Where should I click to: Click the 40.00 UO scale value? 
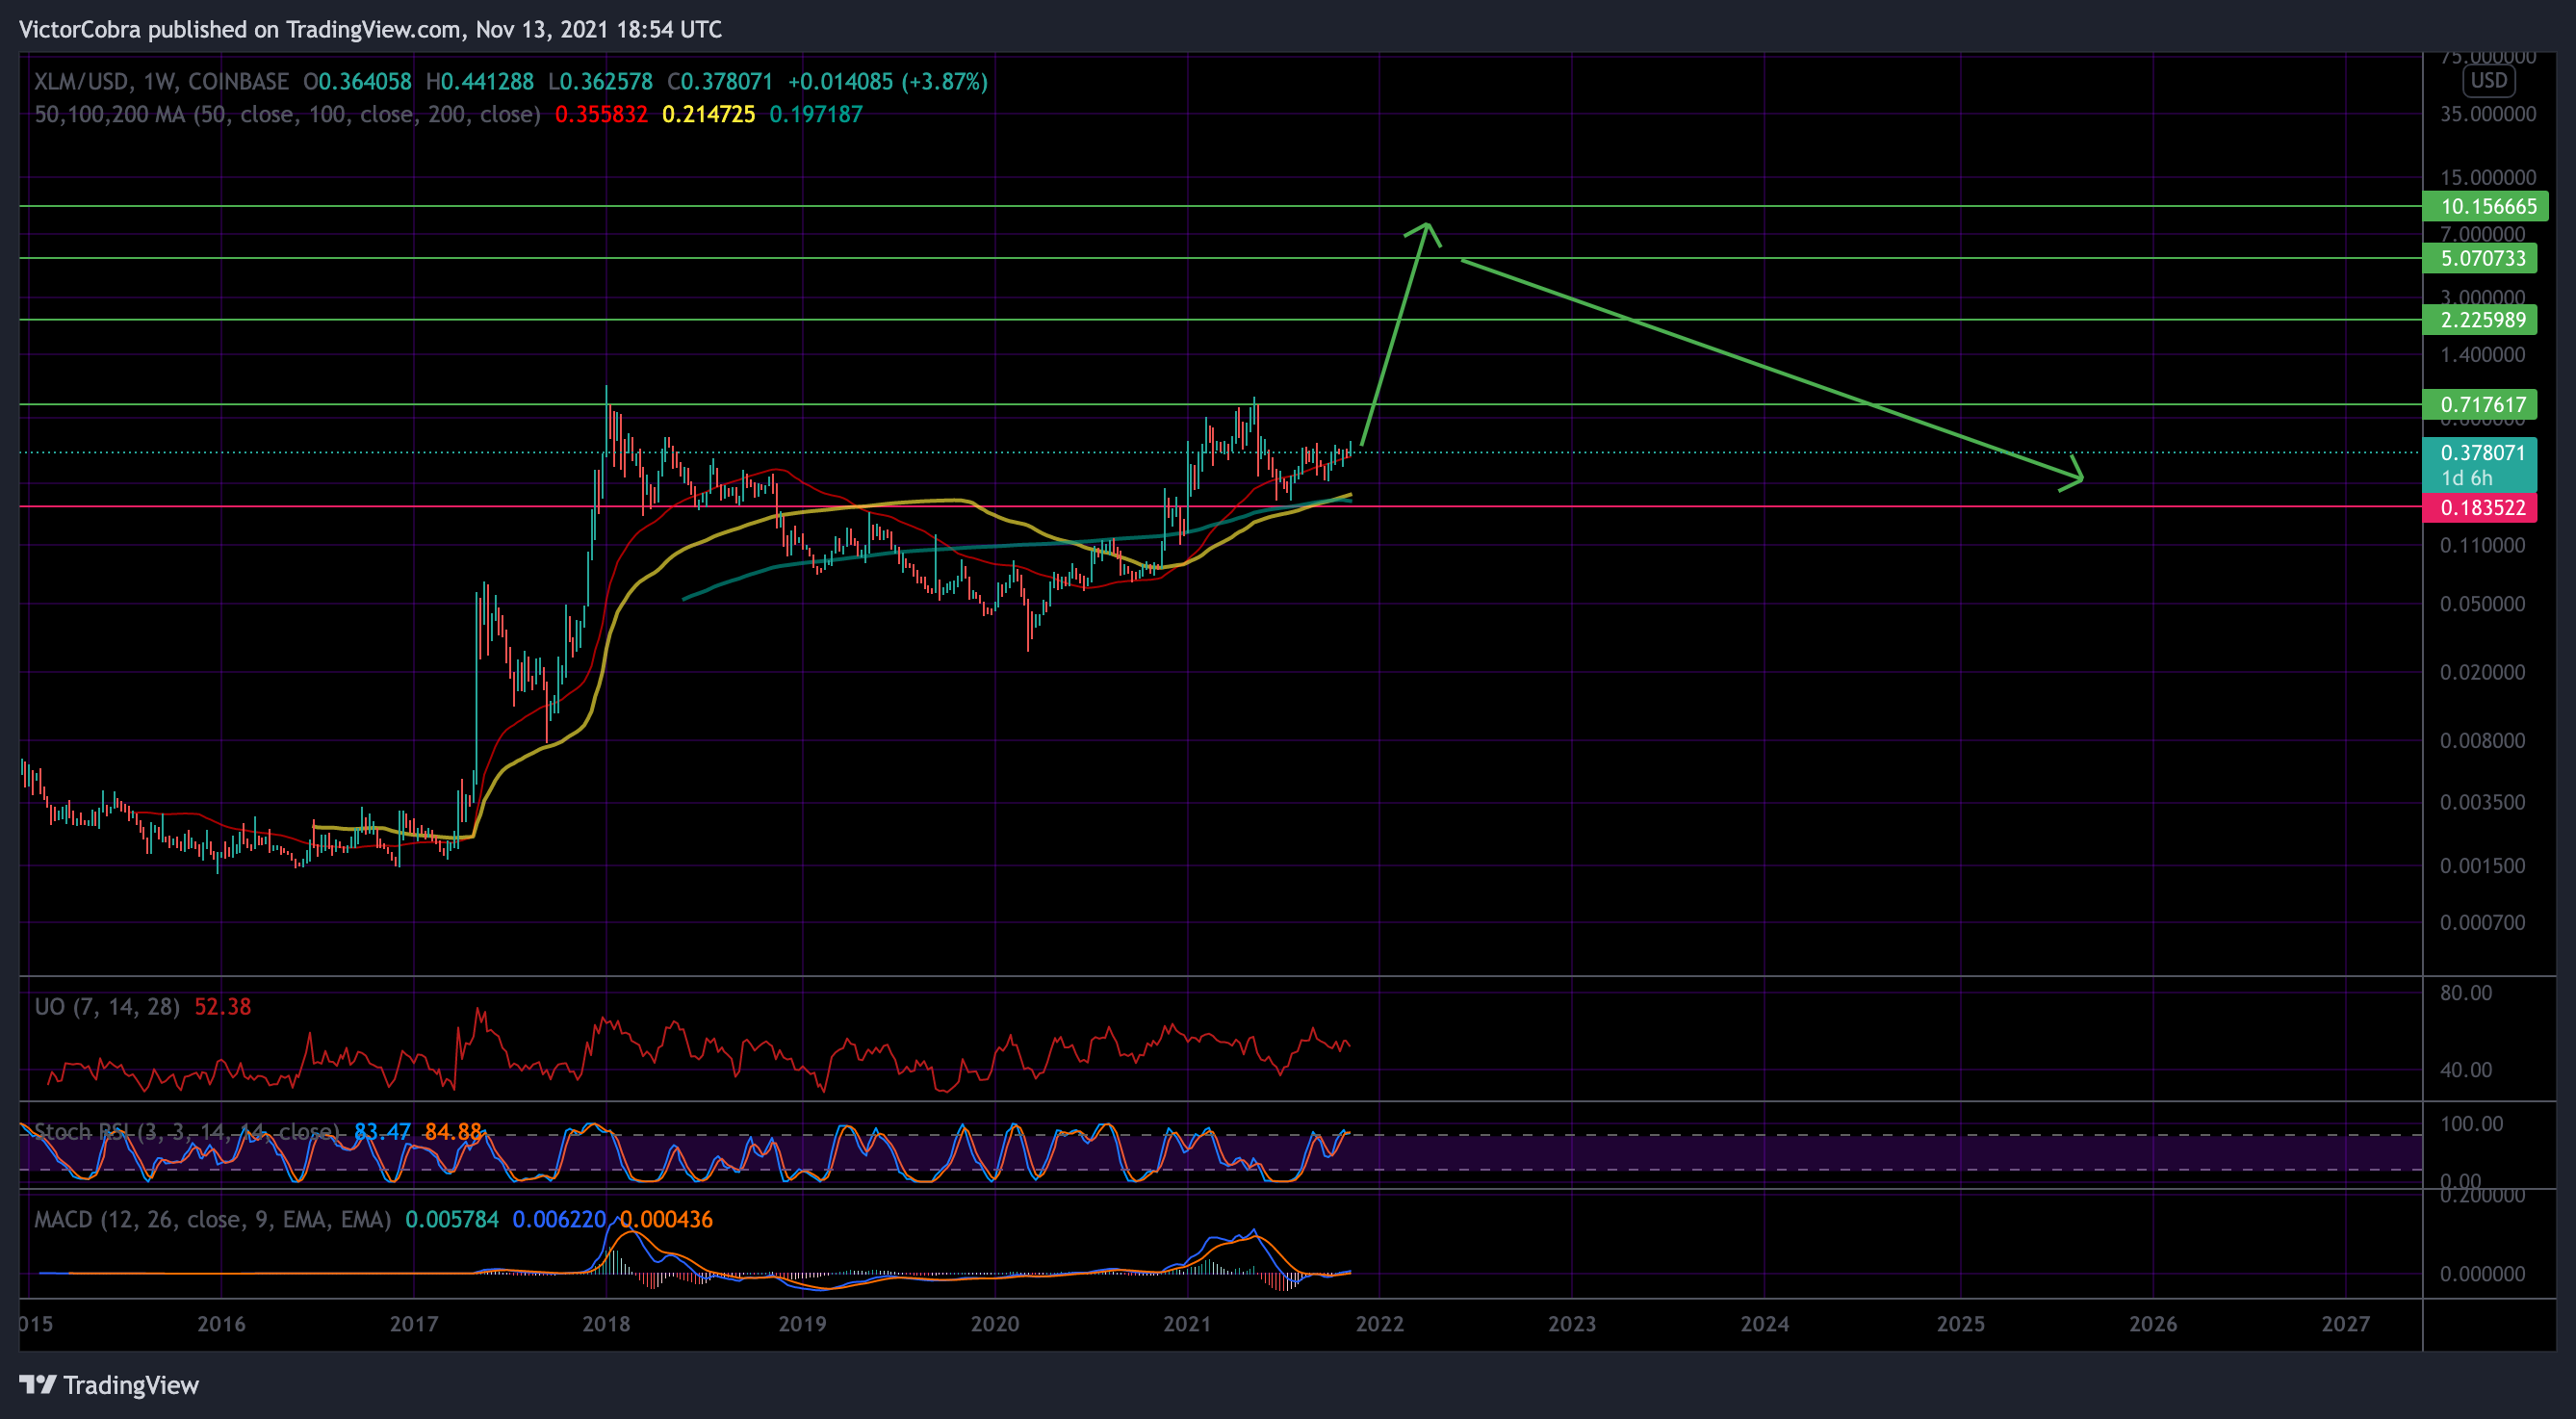2466,1070
